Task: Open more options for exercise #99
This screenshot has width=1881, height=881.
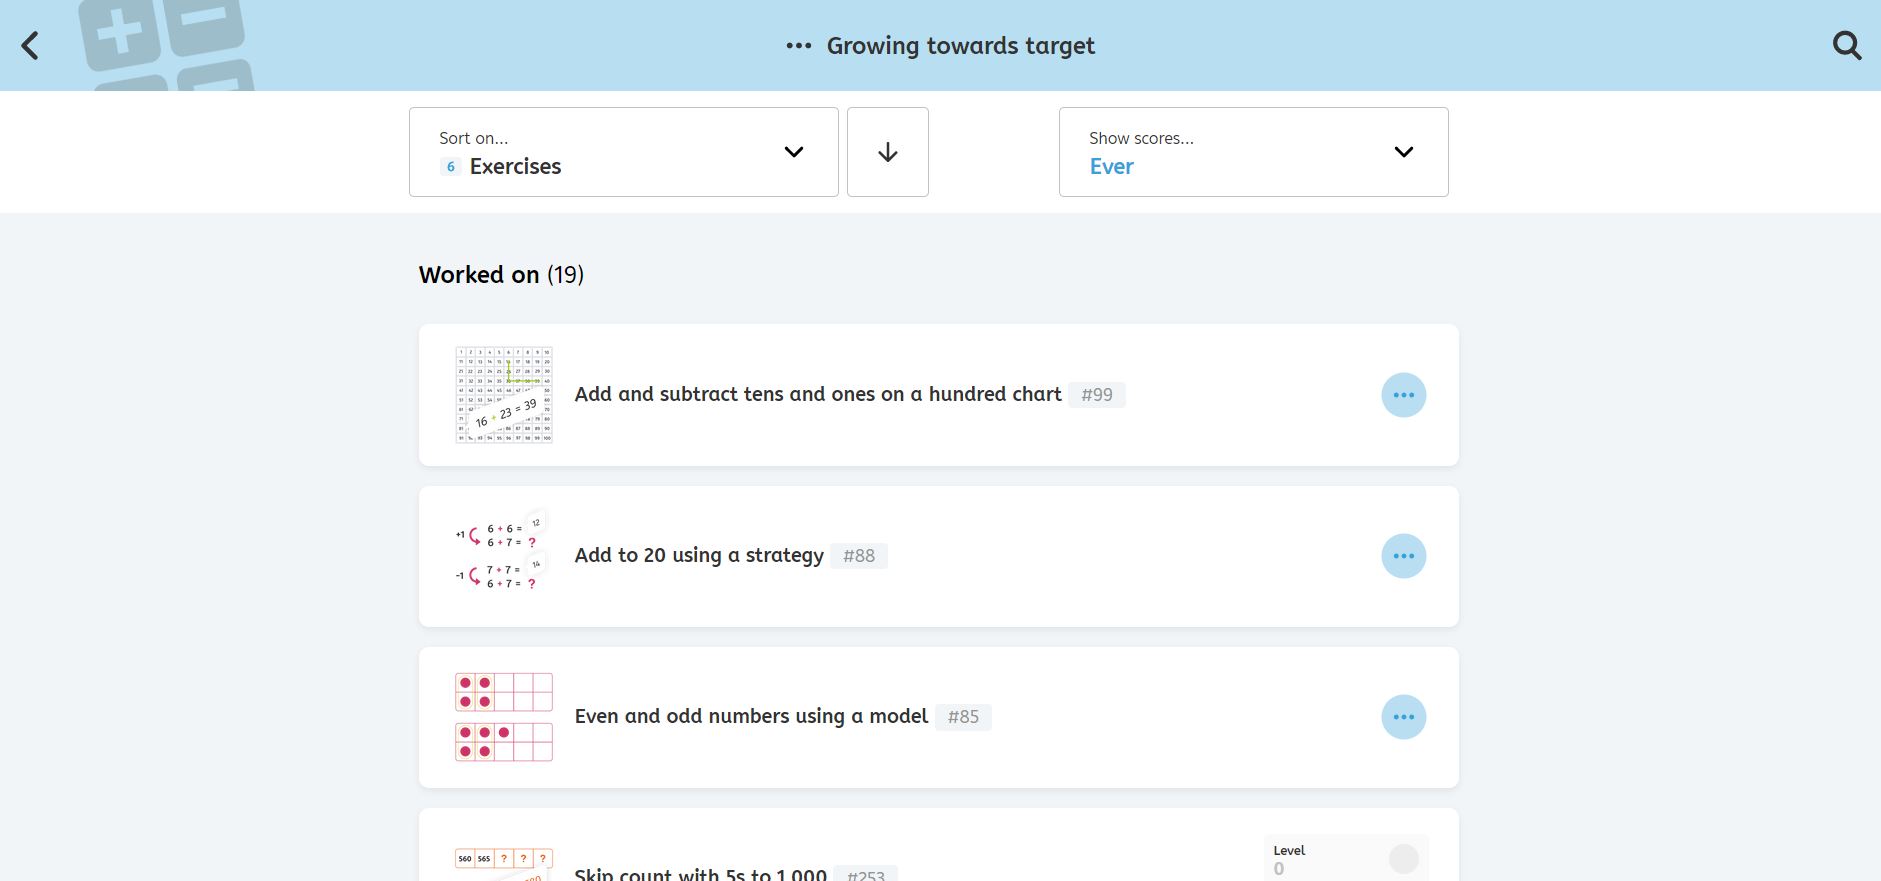Action: (1403, 395)
